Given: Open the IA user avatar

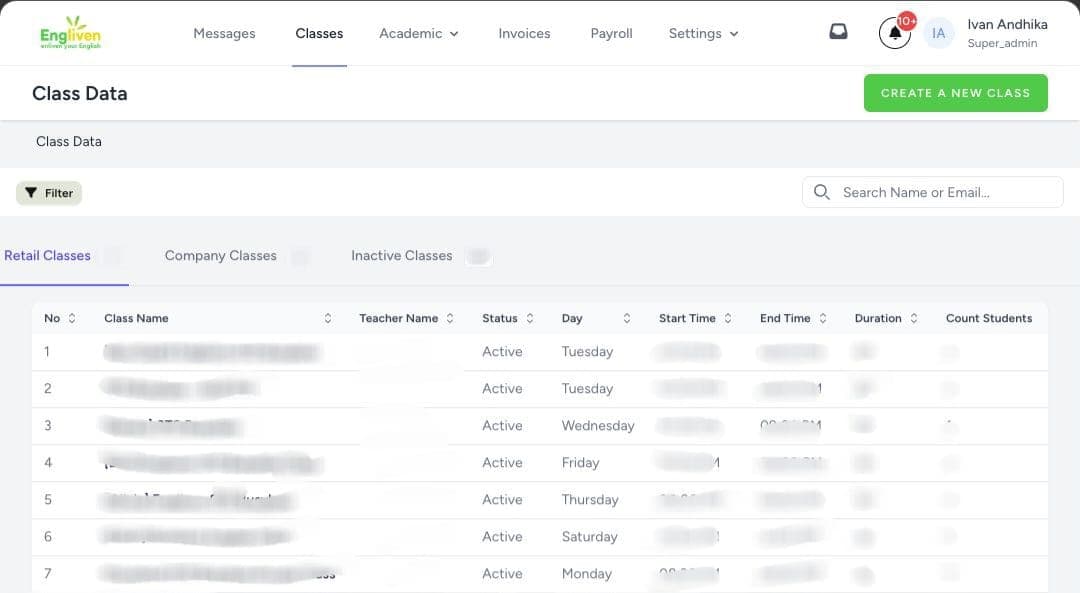Looking at the screenshot, I should 938,33.
